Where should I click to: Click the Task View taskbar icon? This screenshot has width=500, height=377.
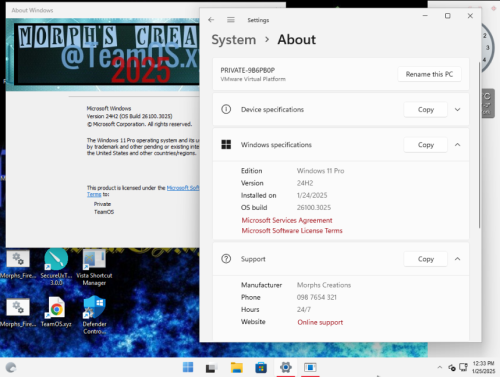pos(211,367)
